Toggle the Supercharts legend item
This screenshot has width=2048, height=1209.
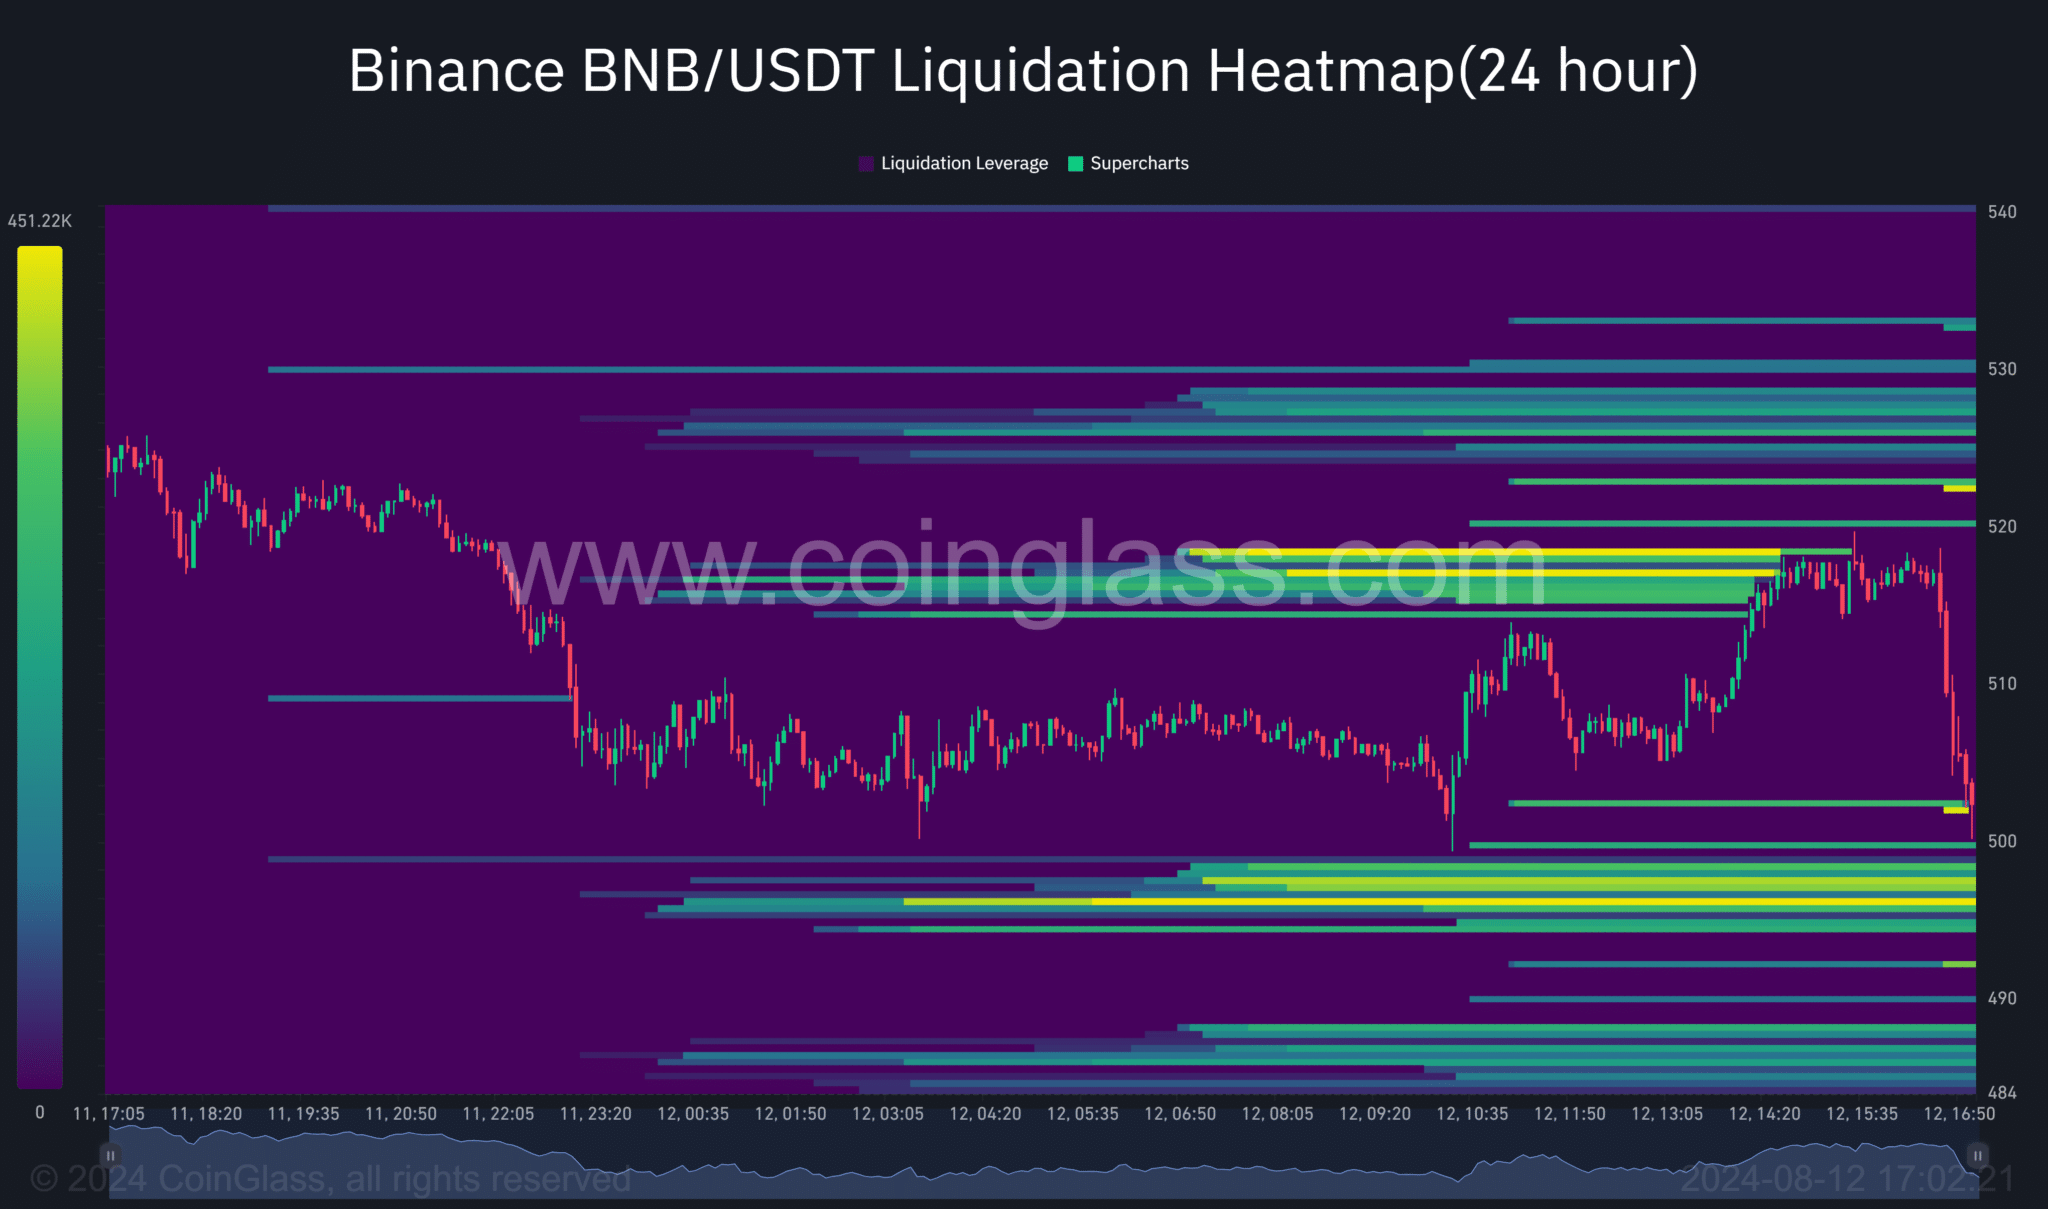1138,163
